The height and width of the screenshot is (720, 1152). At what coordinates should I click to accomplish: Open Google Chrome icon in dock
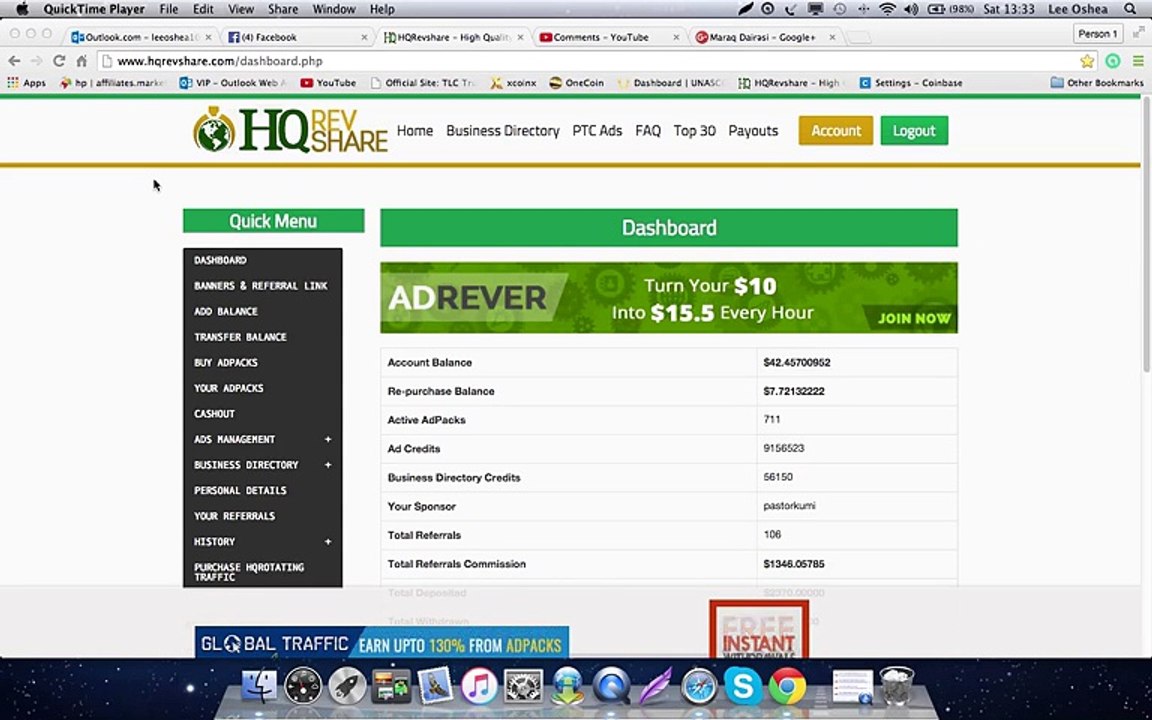787,686
